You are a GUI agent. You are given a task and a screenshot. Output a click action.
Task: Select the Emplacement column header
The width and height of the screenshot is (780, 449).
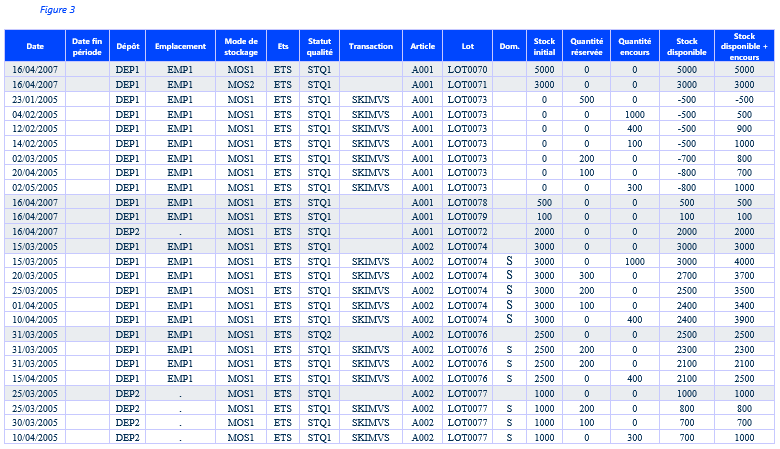180,46
